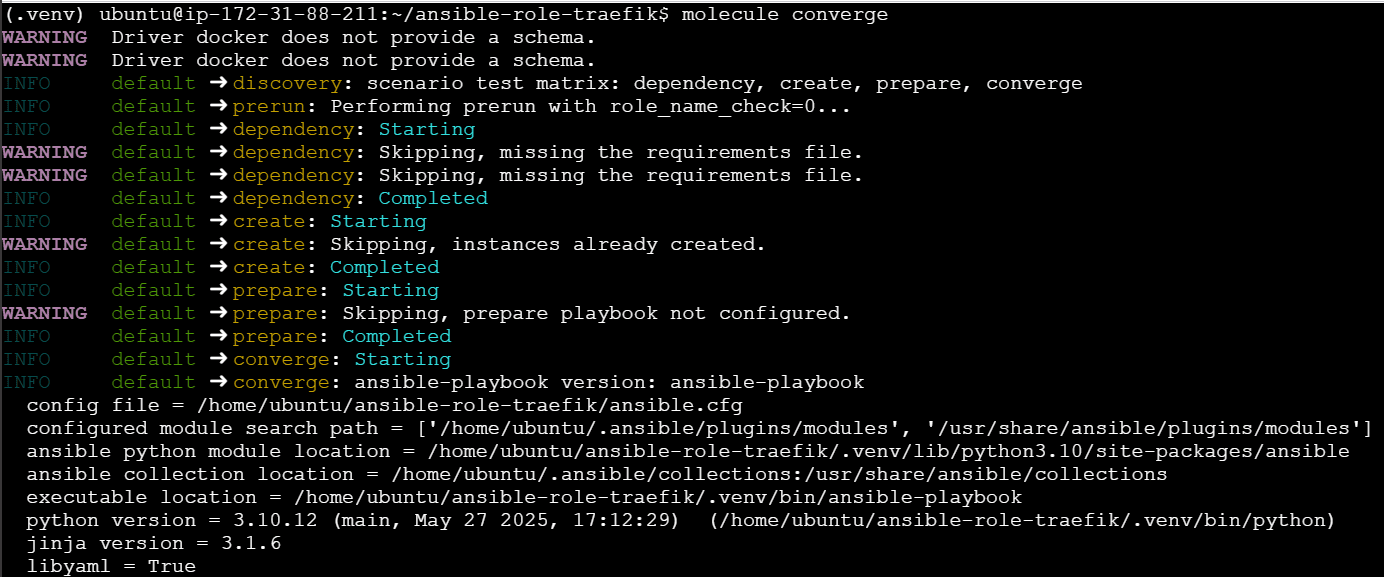This screenshot has height=577, width=1384.
Task: Click 'Completed' on the dependency line
Action: (x=433, y=198)
